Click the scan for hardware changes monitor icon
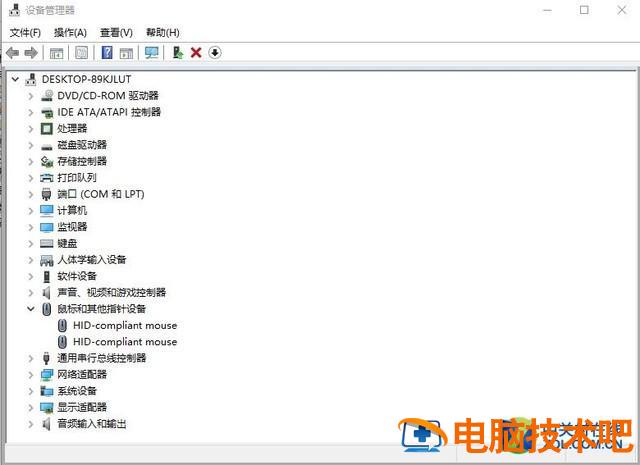The height and width of the screenshot is (465, 640). (151, 53)
